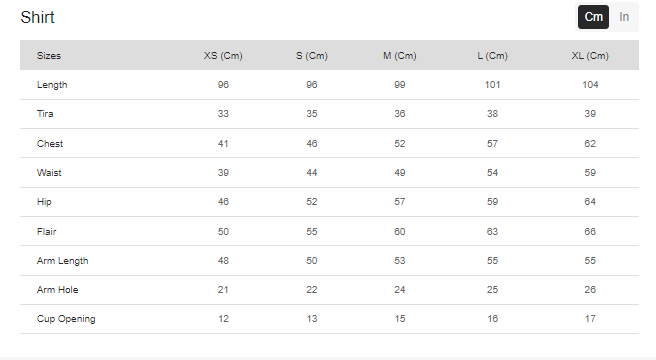The width and height of the screenshot is (656, 360).
Task: Click the Arm Hole row label
Action: (57, 290)
